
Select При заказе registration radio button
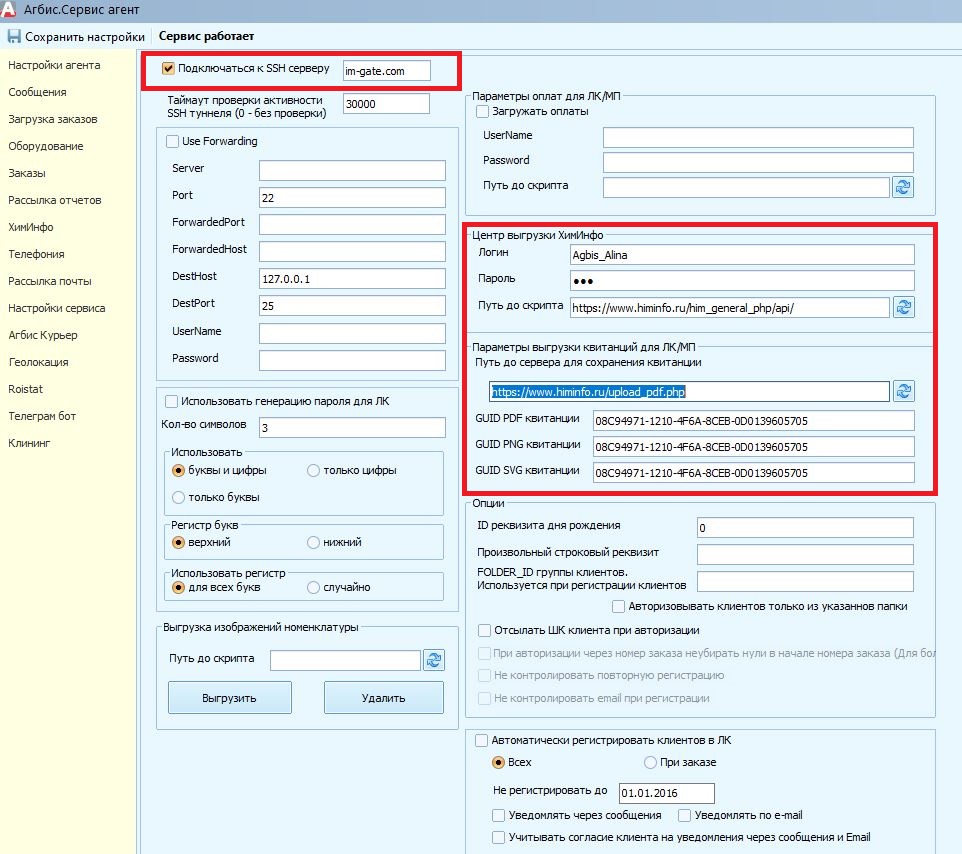coord(650,763)
